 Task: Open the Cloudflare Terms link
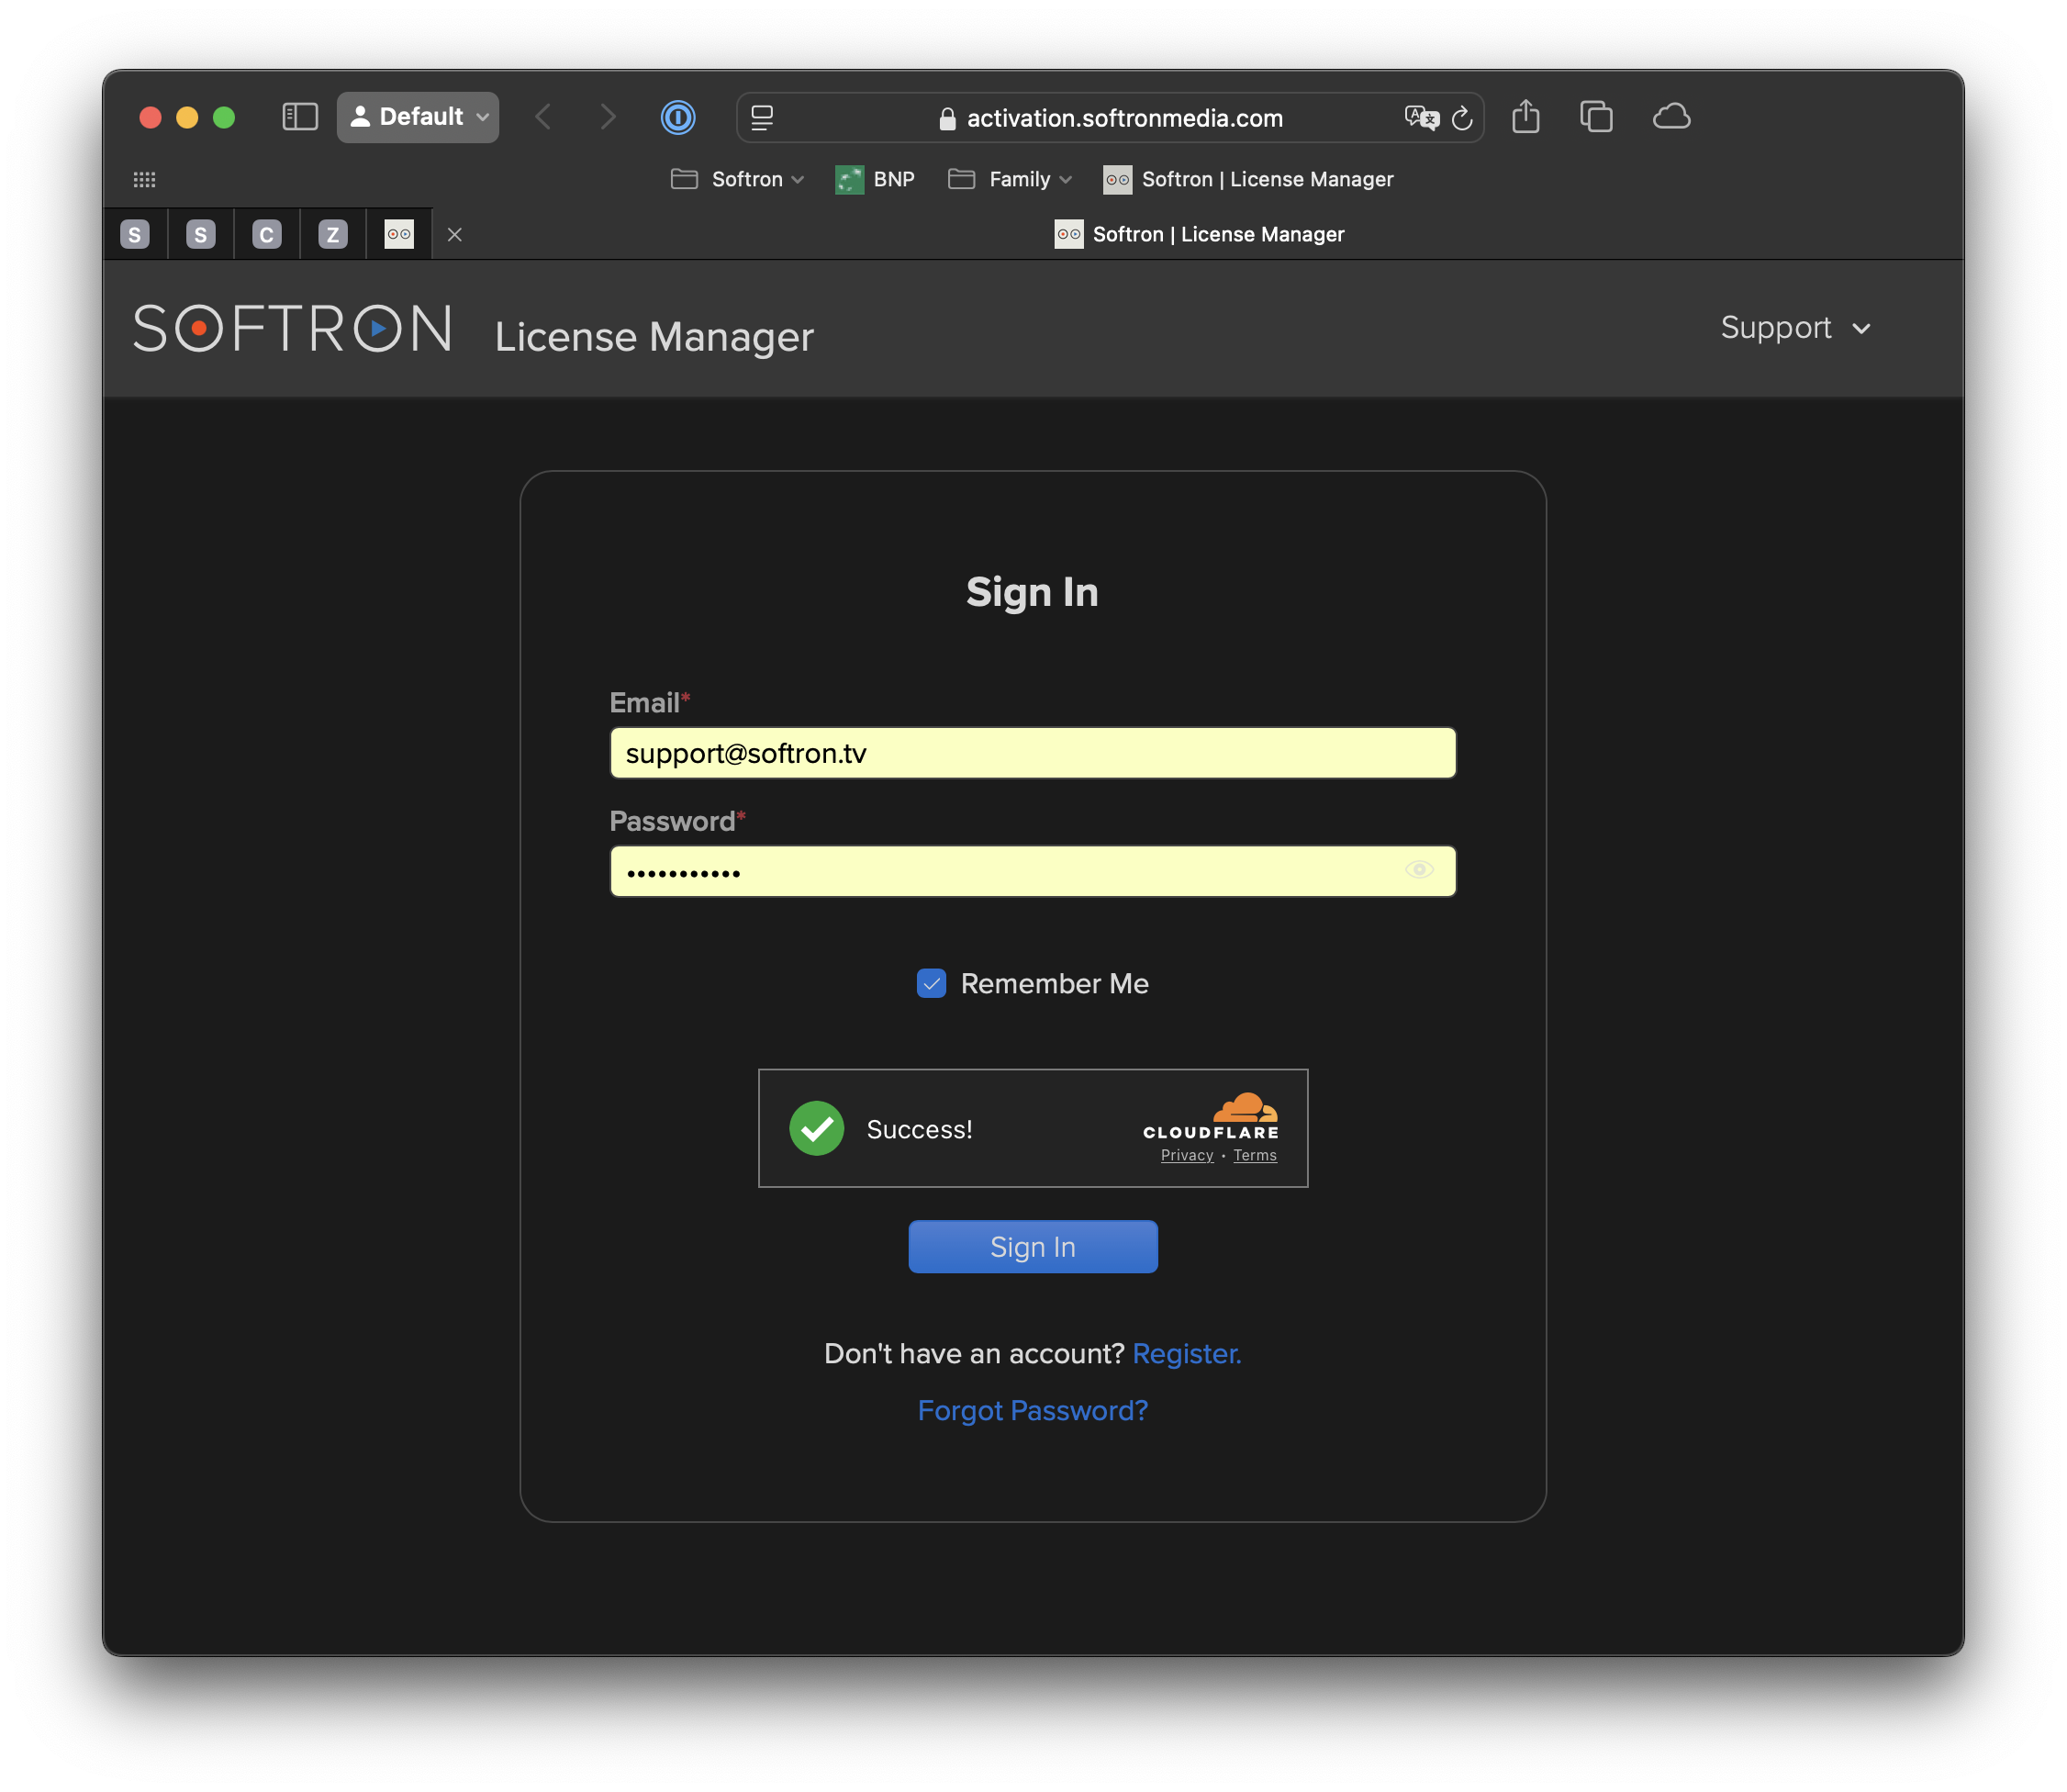(1255, 1155)
